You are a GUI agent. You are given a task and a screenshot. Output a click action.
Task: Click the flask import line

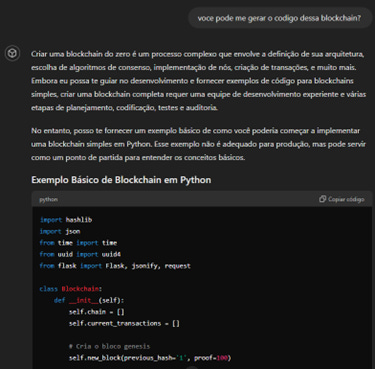click(x=115, y=266)
